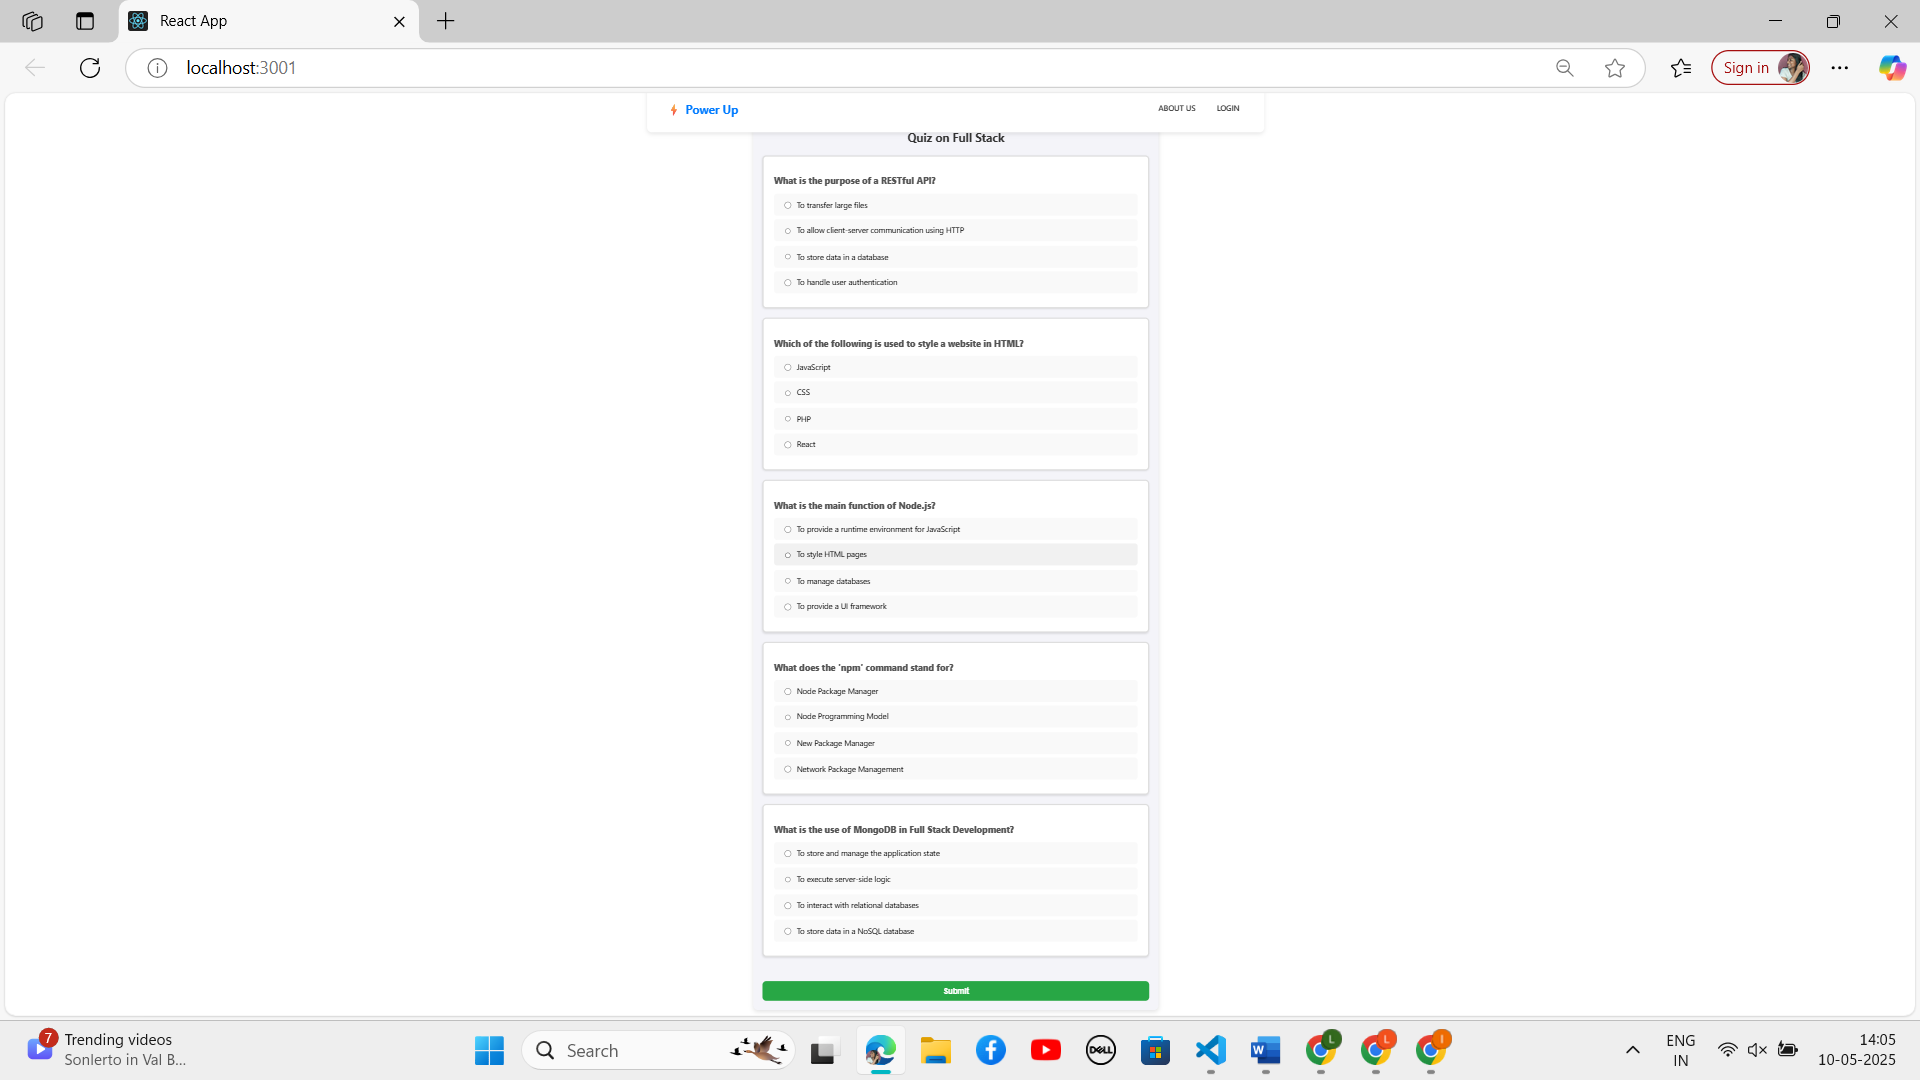Click the browser refresh icon
The width and height of the screenshot is (1920, 1080).
point(90,68)
